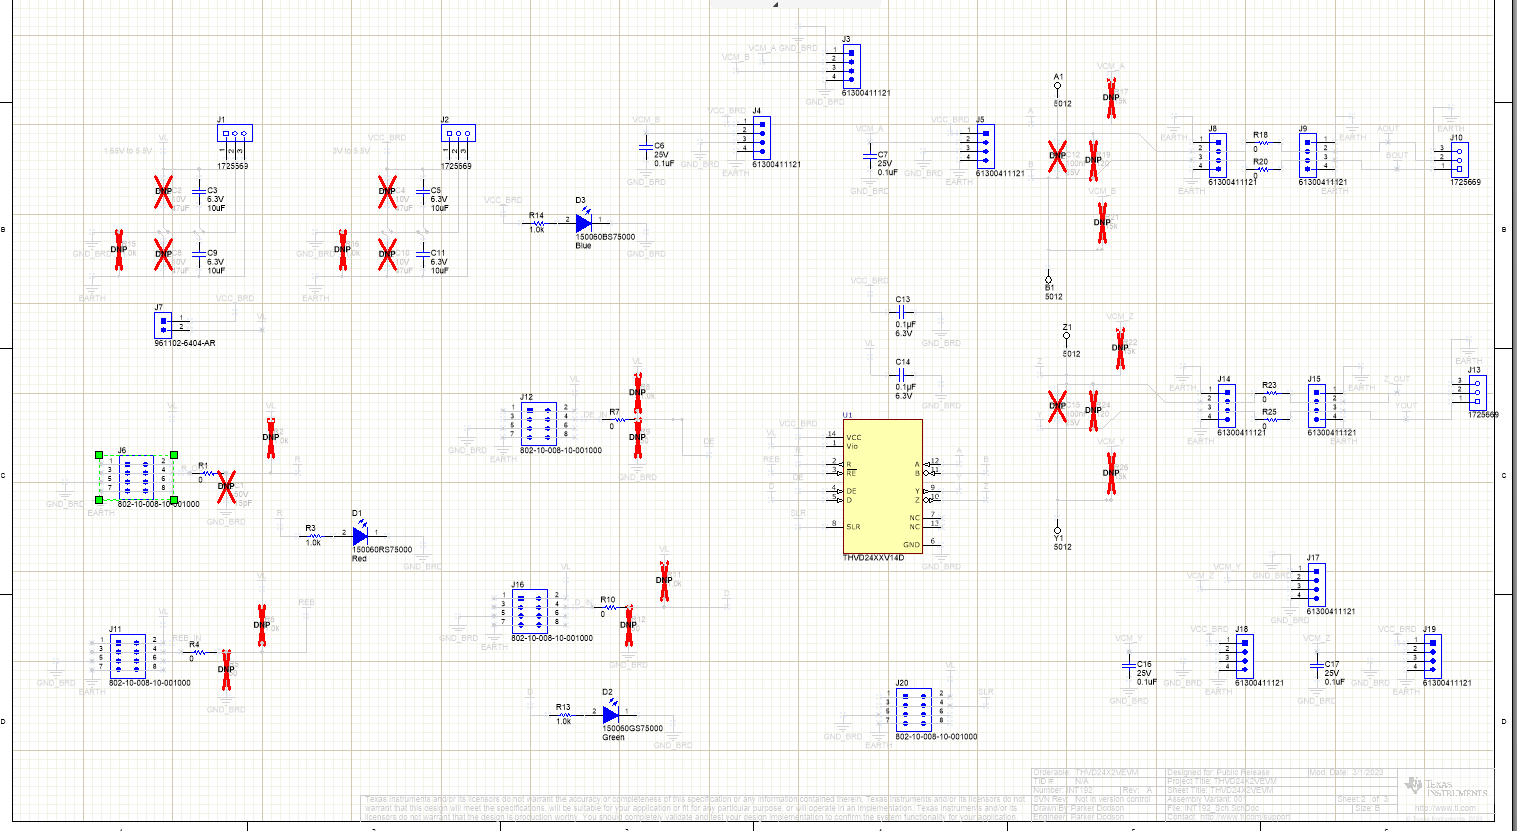Toggle the DNP marker over capacitor C3
Image resolution: width=1517 pixels, height=831 pixels.
click(164, 192)
